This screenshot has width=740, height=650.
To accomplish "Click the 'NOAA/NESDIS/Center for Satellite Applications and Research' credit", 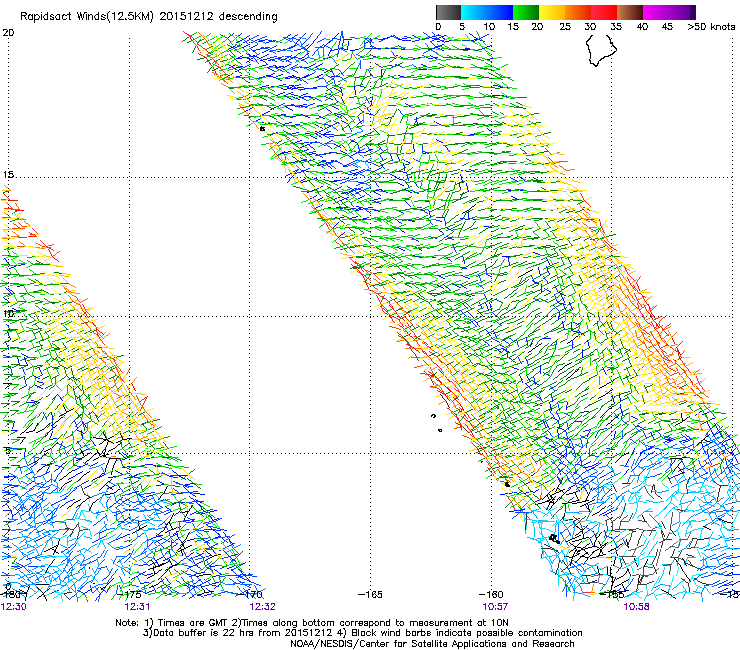I will click(432, 644).
